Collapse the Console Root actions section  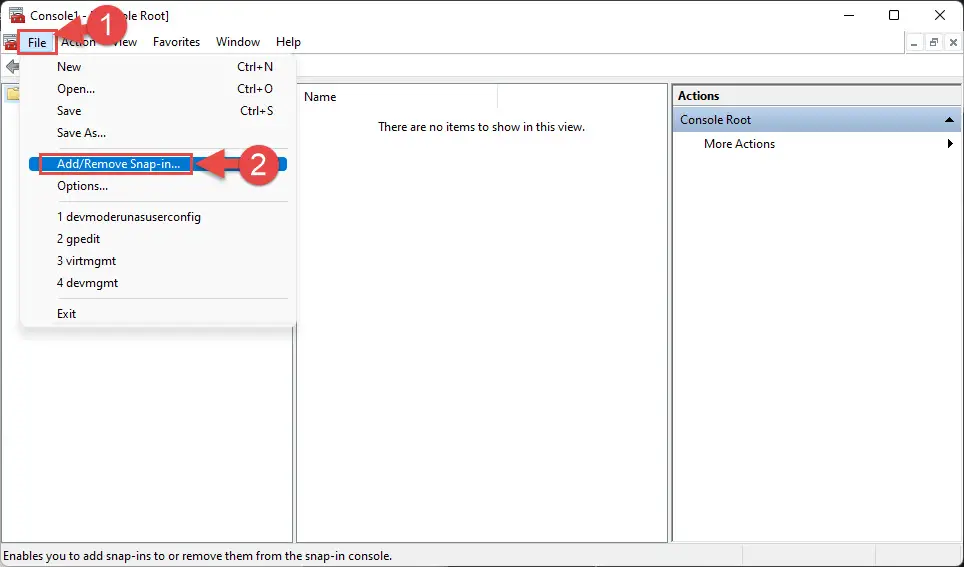[949, 120]
